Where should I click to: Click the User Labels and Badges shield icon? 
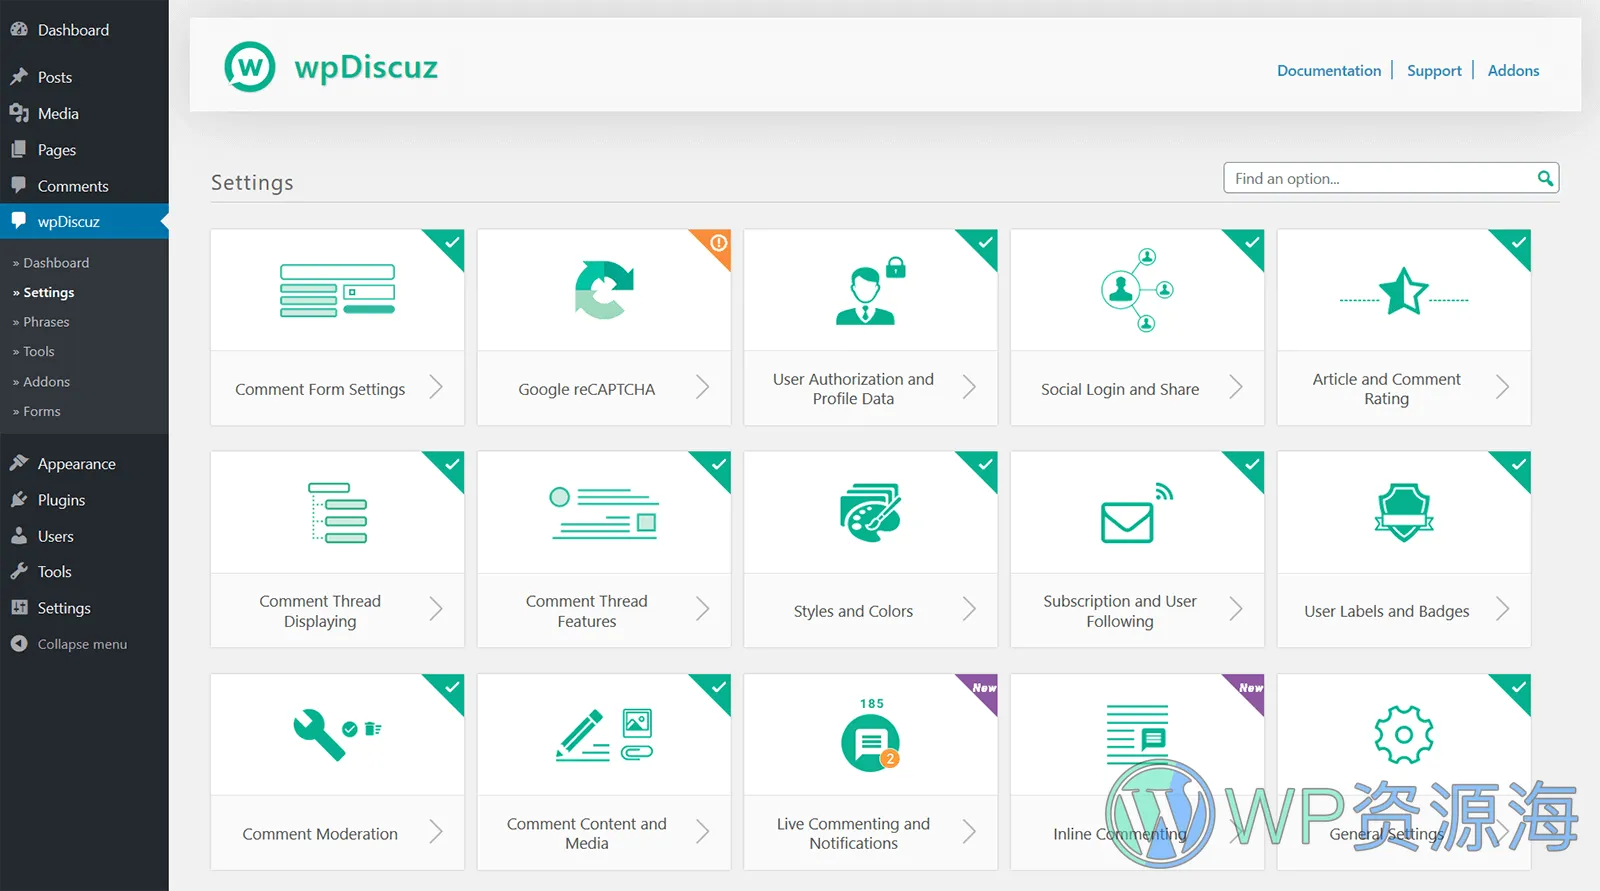click(x=1404, y=513)
